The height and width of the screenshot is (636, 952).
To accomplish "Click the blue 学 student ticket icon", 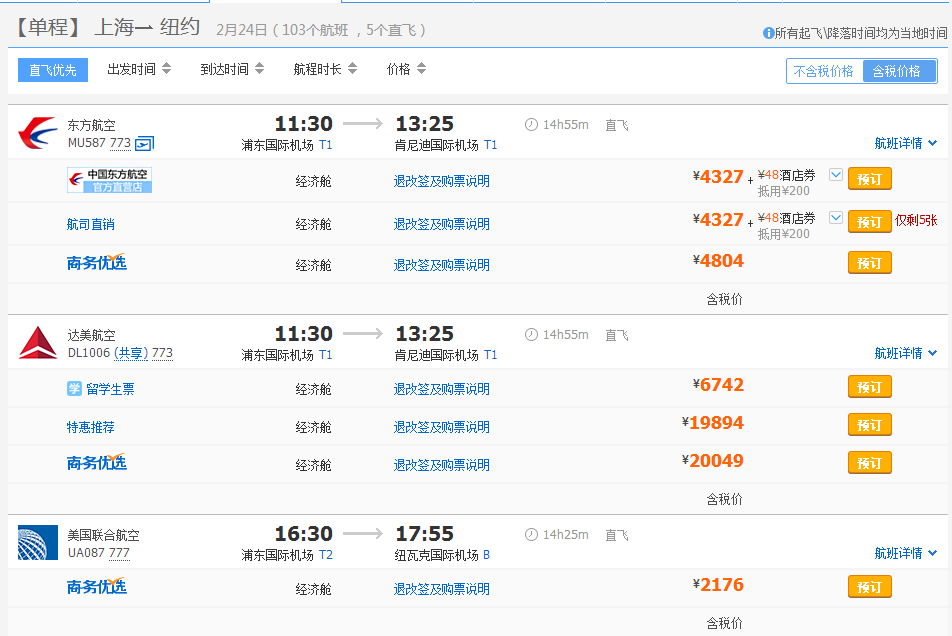I will click(x=74, y=389).
